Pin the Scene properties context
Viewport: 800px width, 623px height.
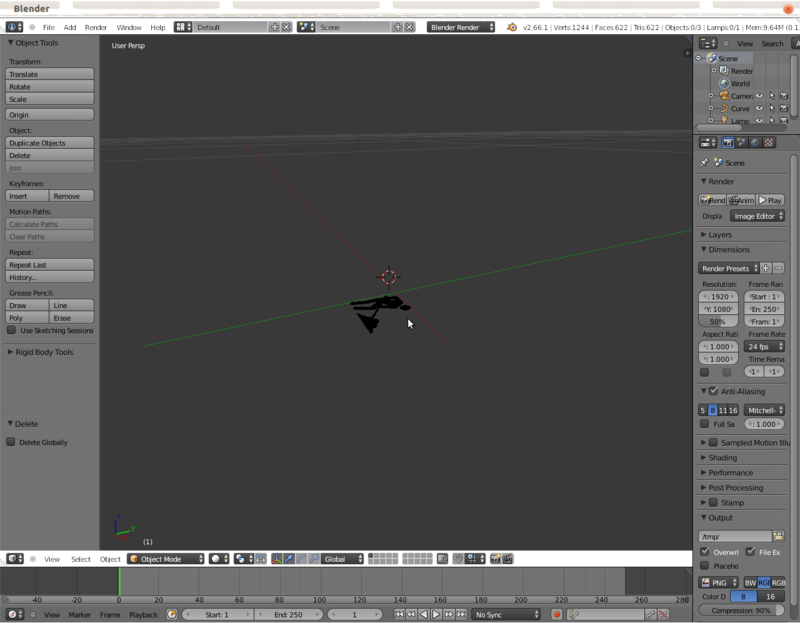tap(704, 162)
